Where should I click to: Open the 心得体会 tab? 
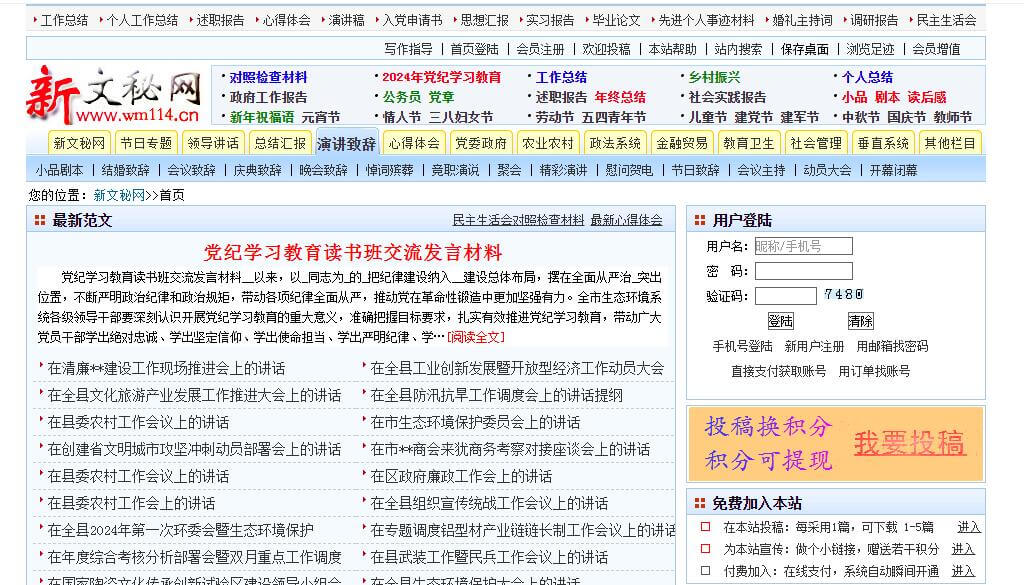414,143
